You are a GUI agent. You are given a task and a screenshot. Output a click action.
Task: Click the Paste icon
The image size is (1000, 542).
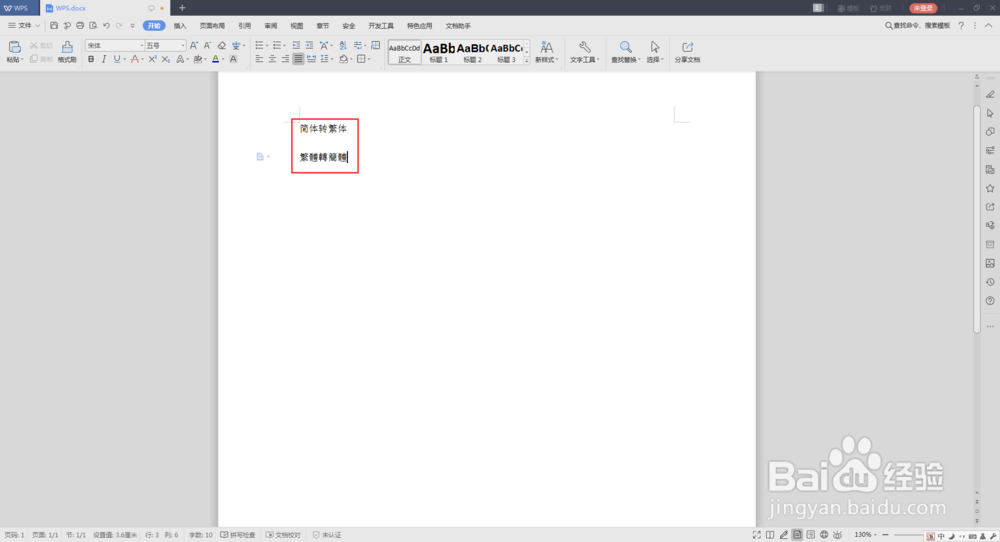14,47
